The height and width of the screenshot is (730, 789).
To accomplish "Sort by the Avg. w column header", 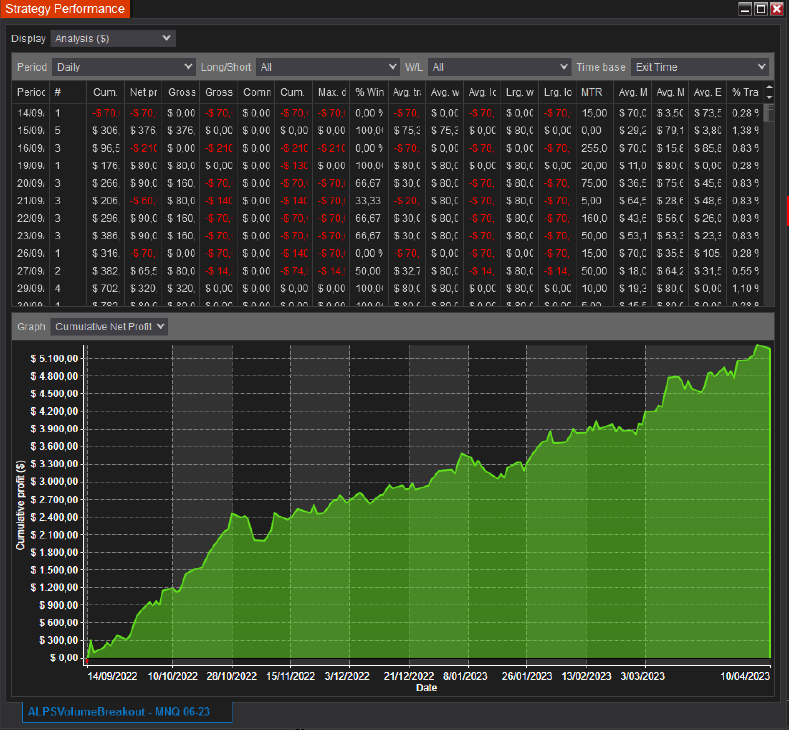I will coord(444,92).
